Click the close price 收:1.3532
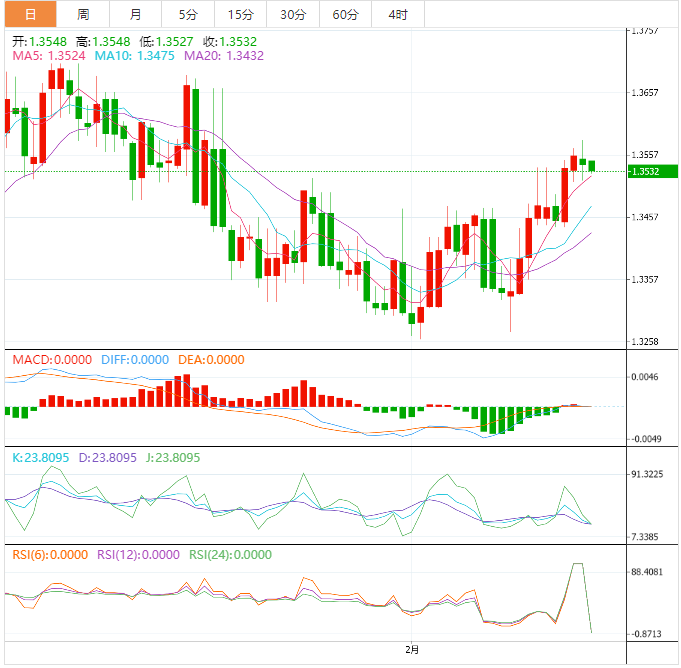681x668 pixels. [230, 42]
